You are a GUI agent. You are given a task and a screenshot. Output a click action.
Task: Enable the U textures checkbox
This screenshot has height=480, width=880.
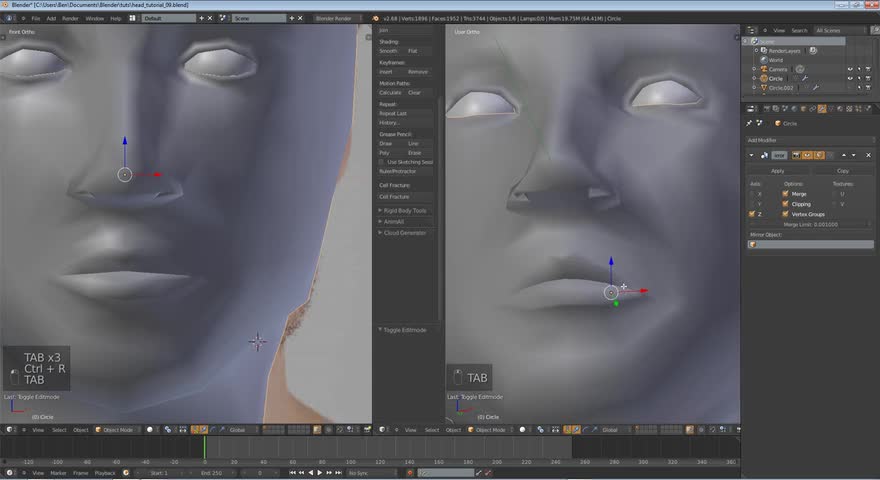(x=835, y=194)
